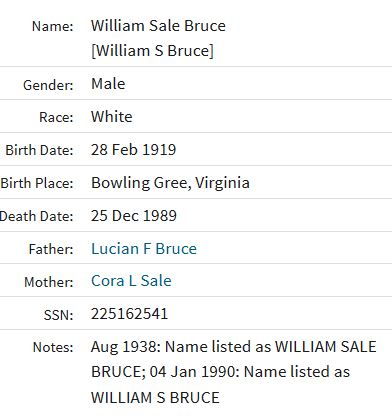Click the Name field label
This screenshot has height=418, width=392.
pyautogui.click(x=53, y=26)
